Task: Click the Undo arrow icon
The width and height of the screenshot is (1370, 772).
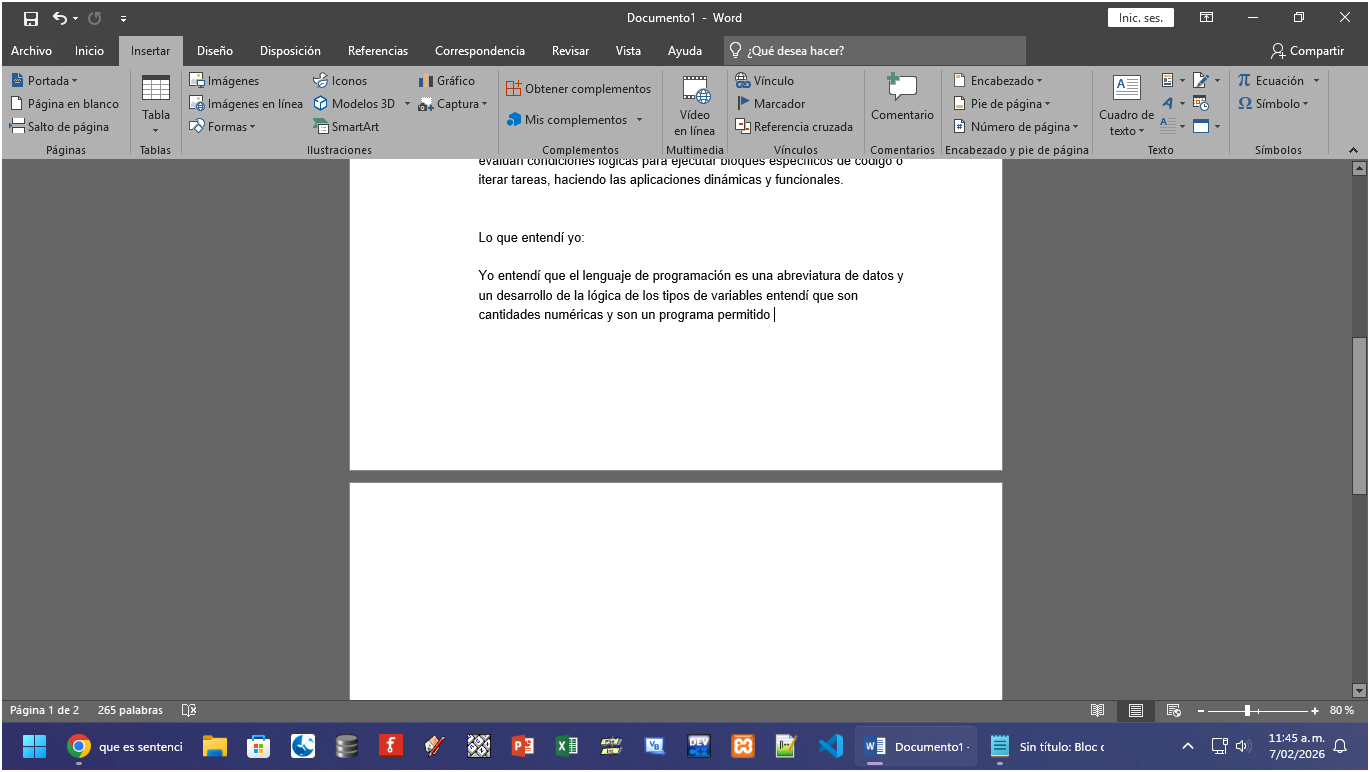Action: tap(60, 18)
